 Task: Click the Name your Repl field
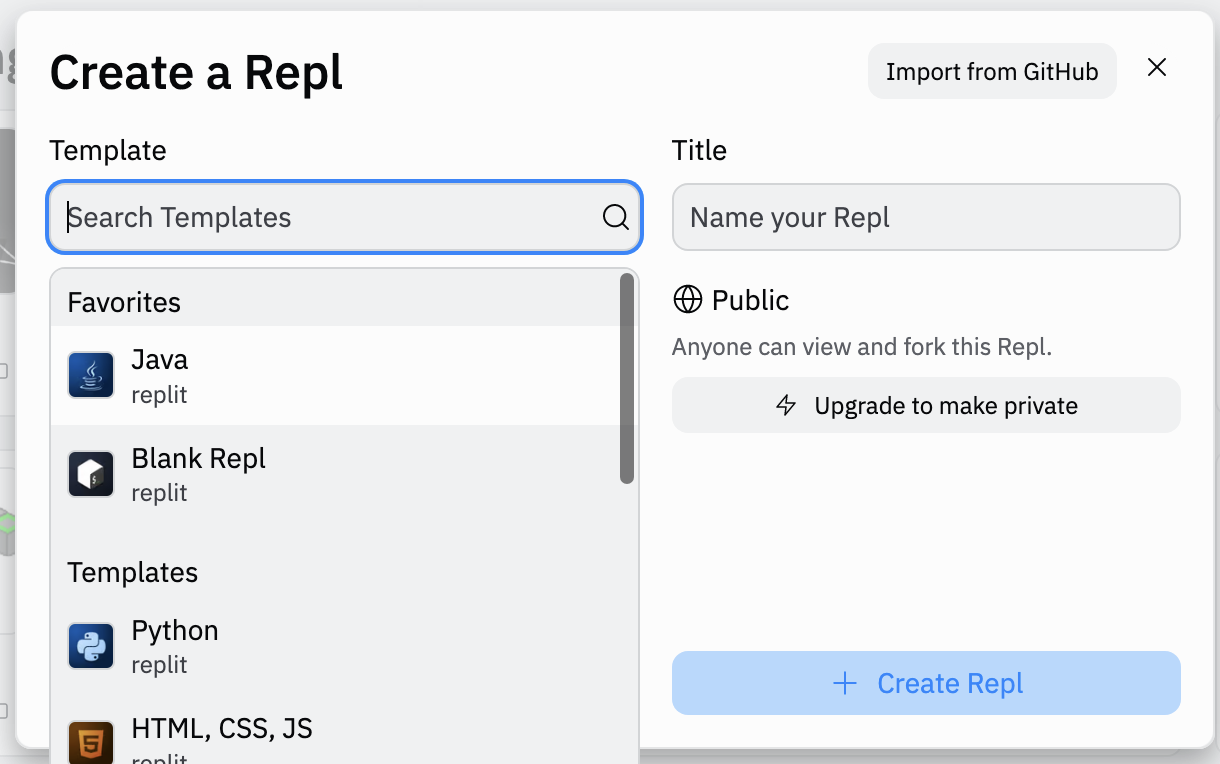(x=926, y=217)
